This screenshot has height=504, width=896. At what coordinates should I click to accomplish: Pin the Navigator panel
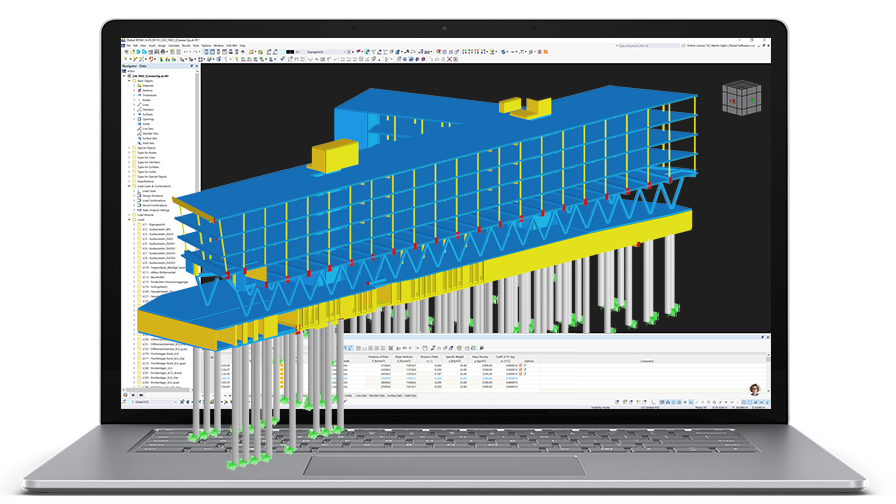[x=191, y=66]
